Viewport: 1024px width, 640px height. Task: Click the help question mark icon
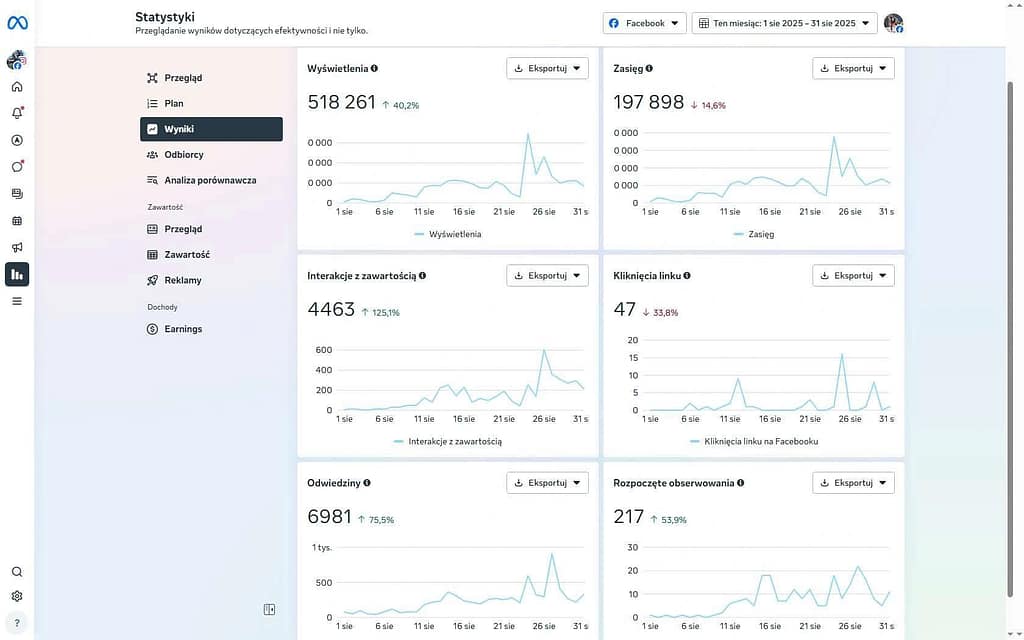pos(17,622)
